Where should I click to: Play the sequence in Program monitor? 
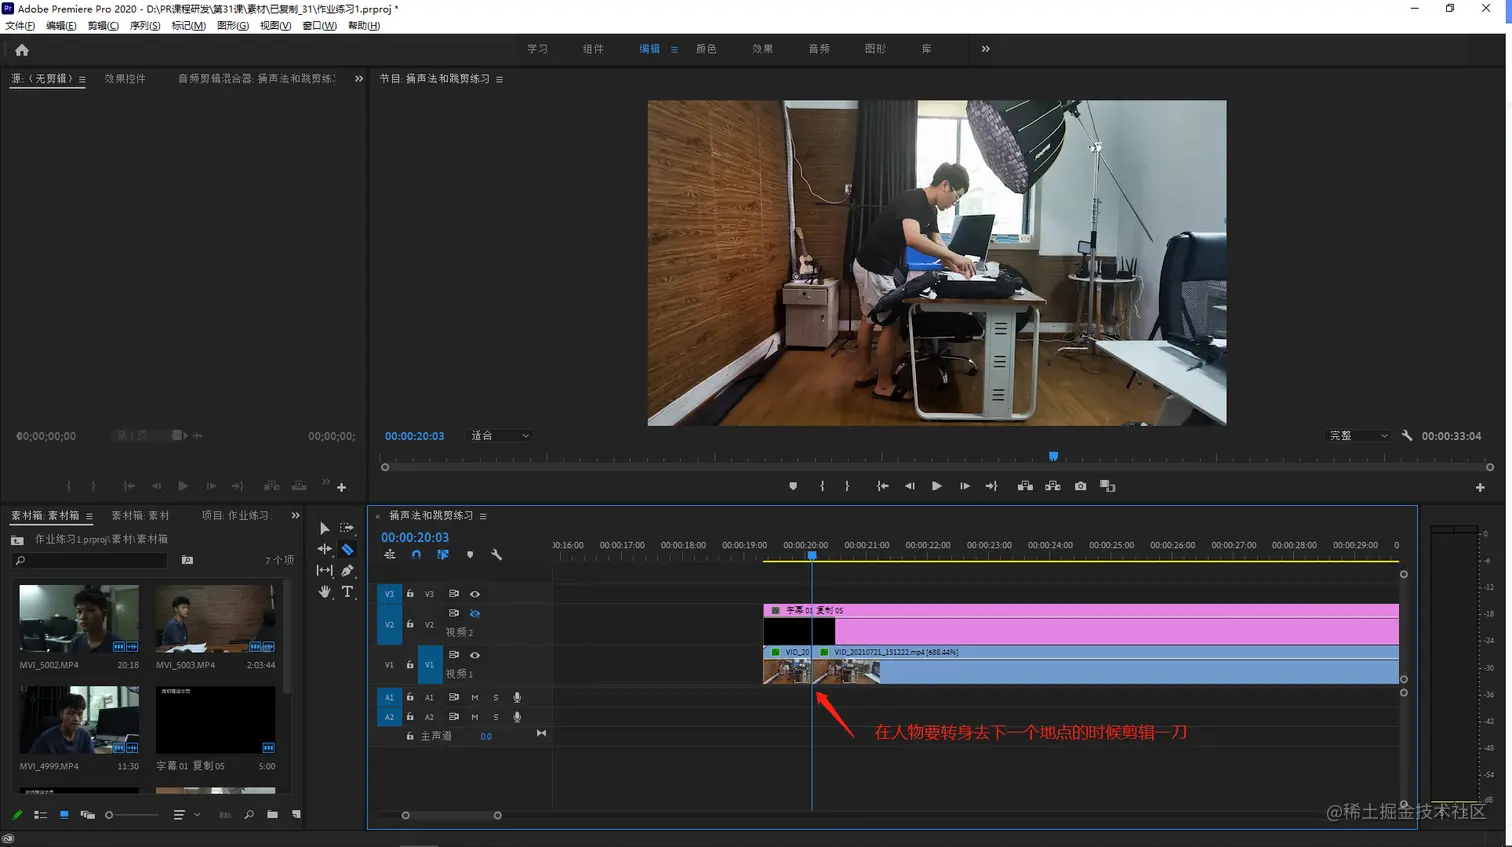click(x=936, y=486)
